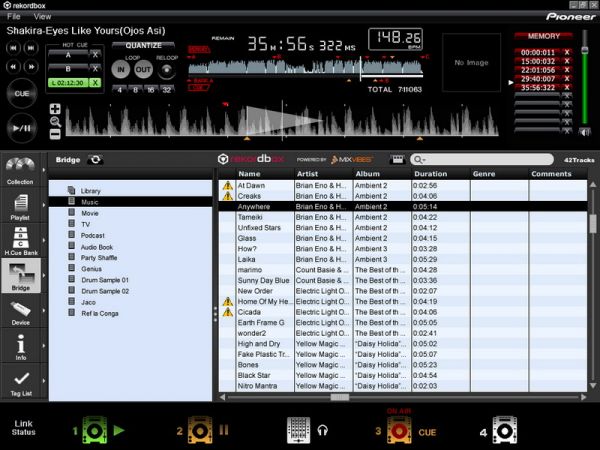This screenshot has width=600, height=450.
Task: Select the 16-beat loop button
Action: point(151,90)
